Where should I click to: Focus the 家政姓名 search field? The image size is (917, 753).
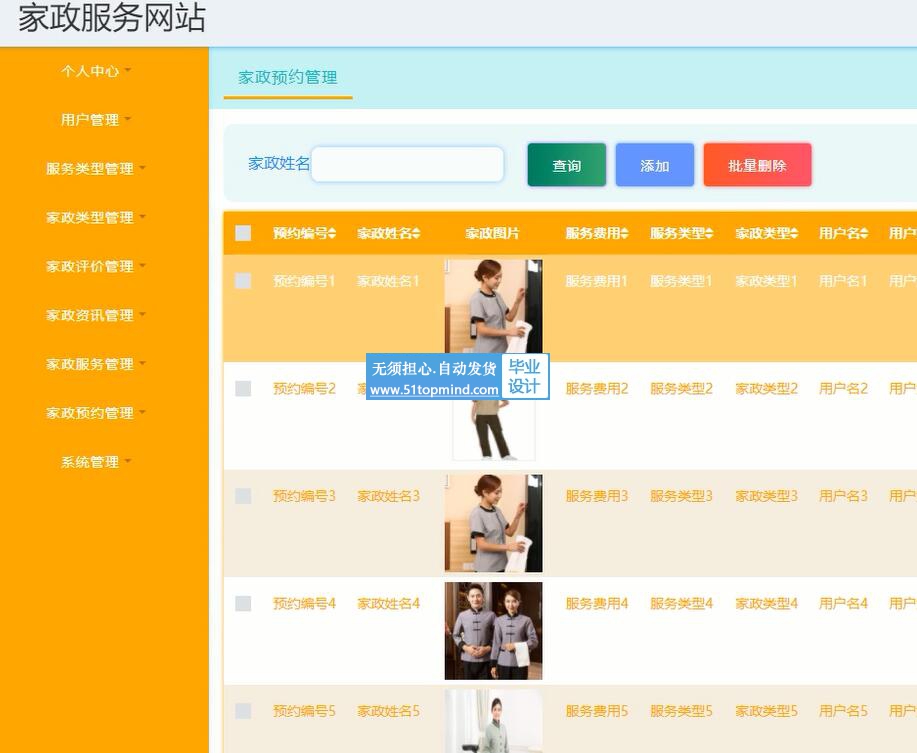pyautogui.click(x=408, y=164)
